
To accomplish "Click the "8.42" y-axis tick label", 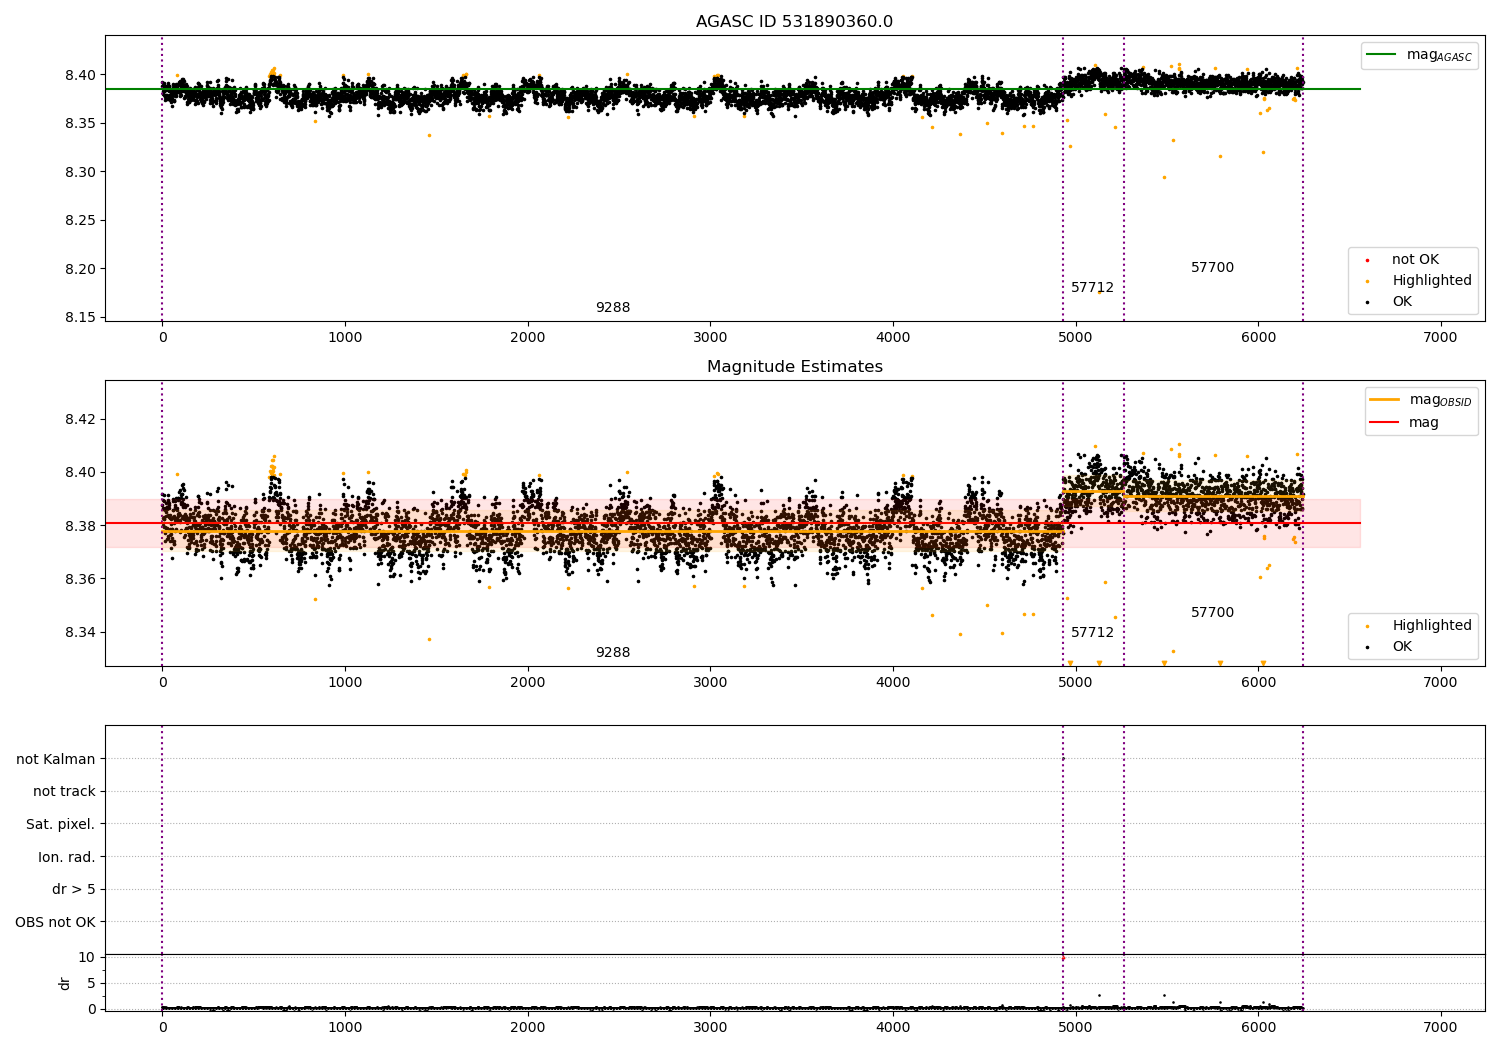I will pos(80,419).
